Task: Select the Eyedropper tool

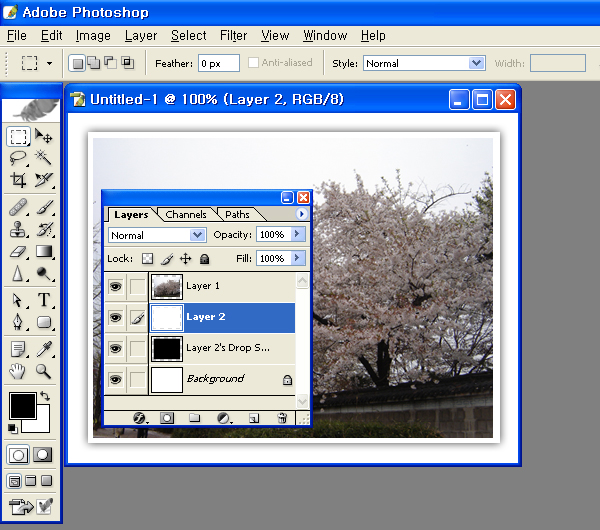Action: (x=43, y=349)
